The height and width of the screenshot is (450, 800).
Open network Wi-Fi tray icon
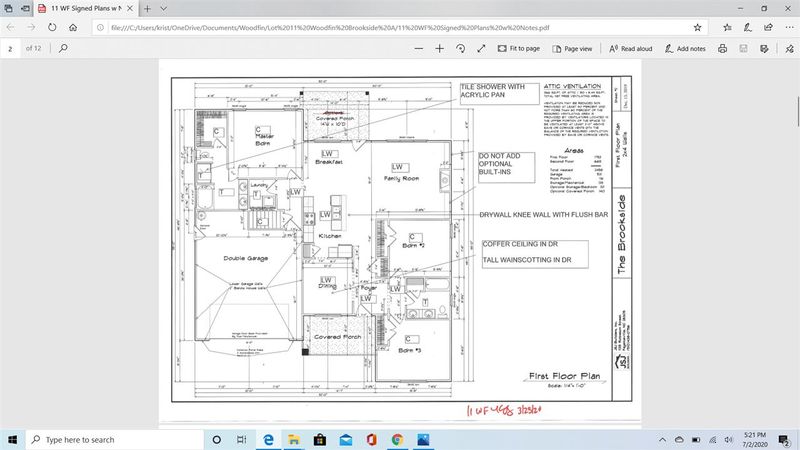713,439
